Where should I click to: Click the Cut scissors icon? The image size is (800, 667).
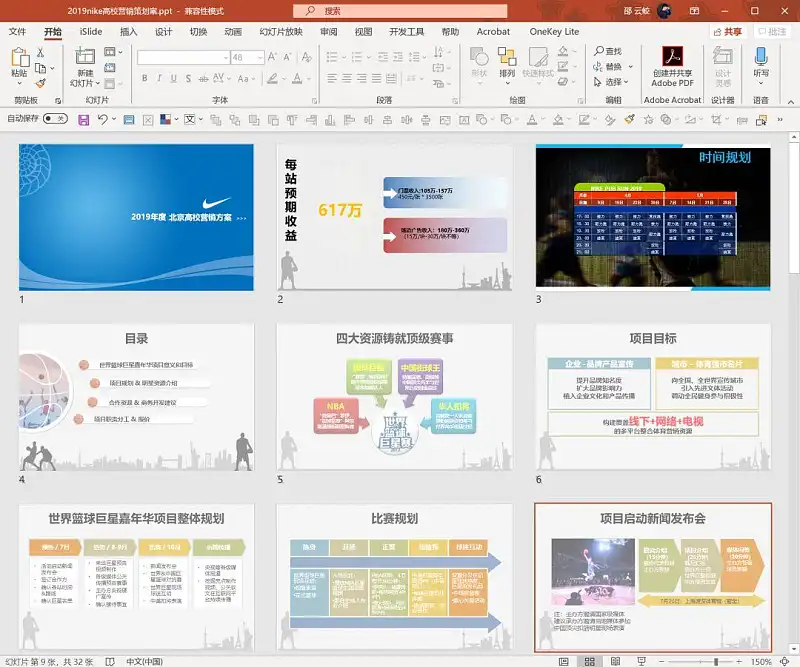pyautogui.click(x=40, y=52)
